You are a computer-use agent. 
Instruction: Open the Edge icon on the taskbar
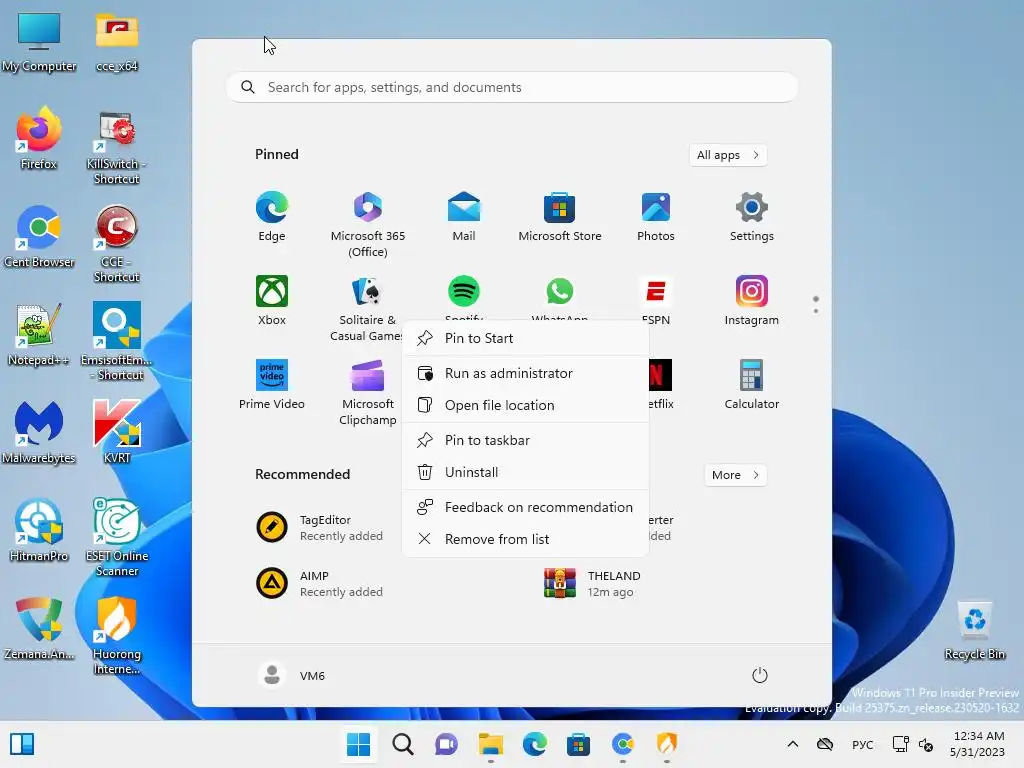534,744
